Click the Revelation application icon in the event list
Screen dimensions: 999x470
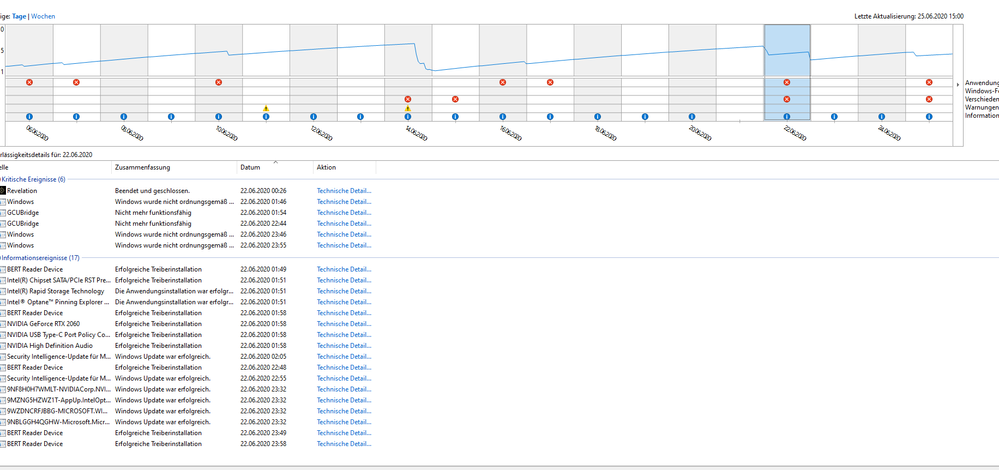3,190
